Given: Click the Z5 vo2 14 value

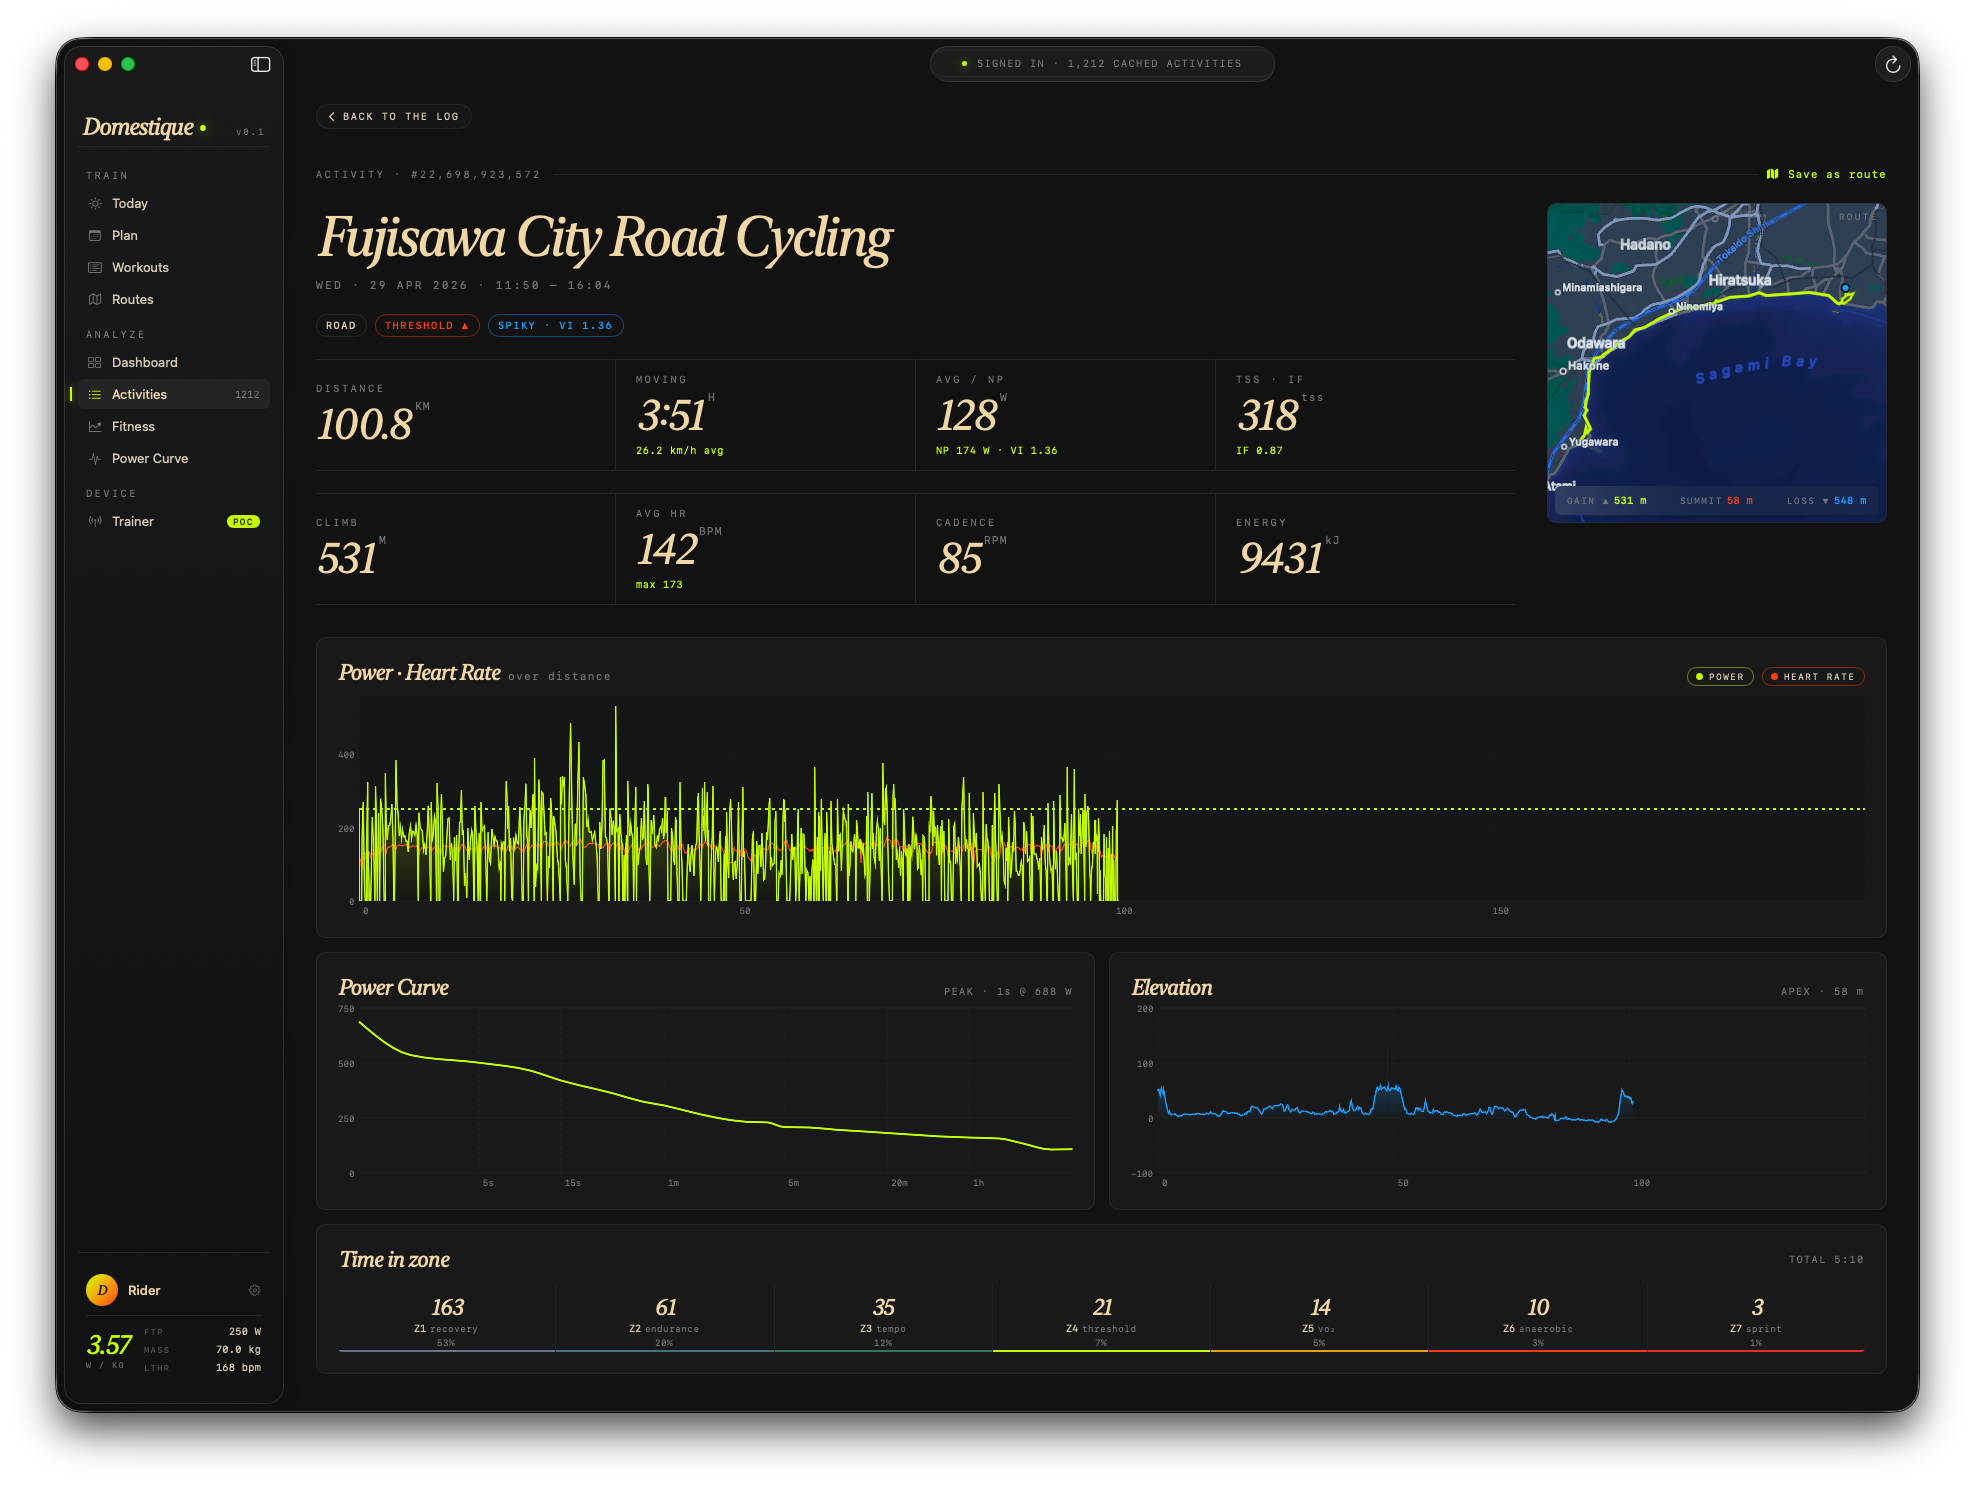Looking at the screenshot, I should tap(1320, 1307).
